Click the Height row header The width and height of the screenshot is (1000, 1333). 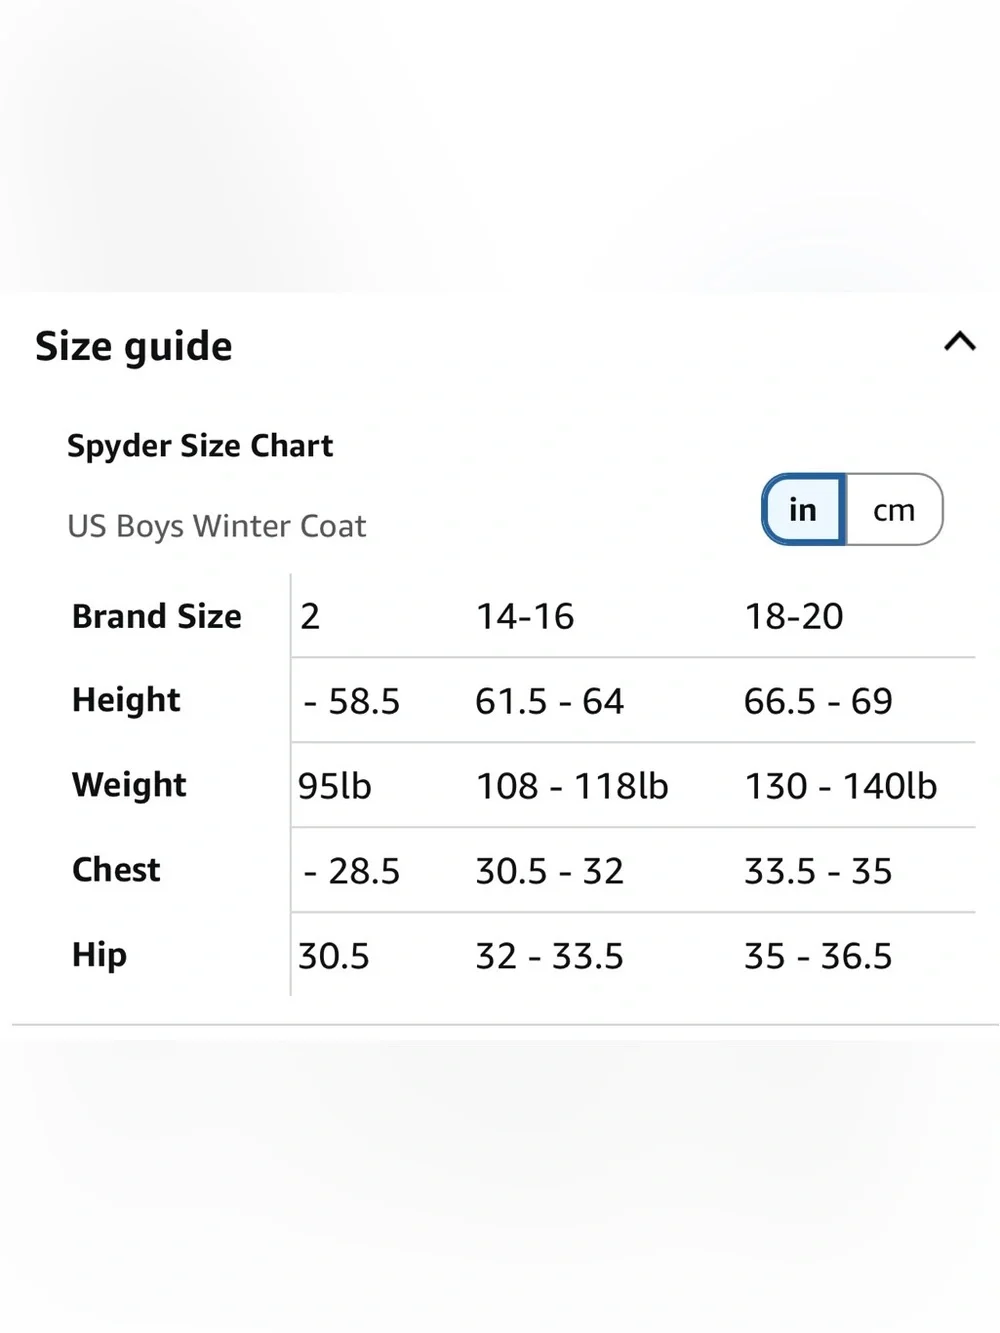coord(126,700)
